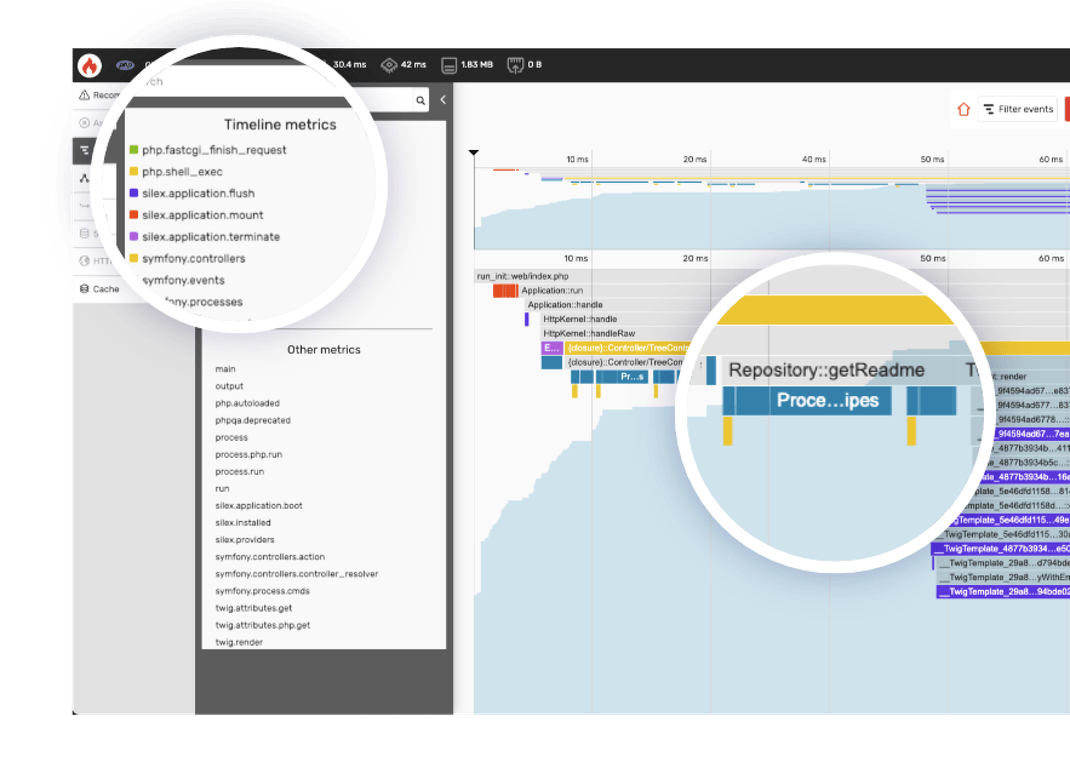Select the network usage icon
The width and height of the screenshot is (1070, 763).
[515, 65]
